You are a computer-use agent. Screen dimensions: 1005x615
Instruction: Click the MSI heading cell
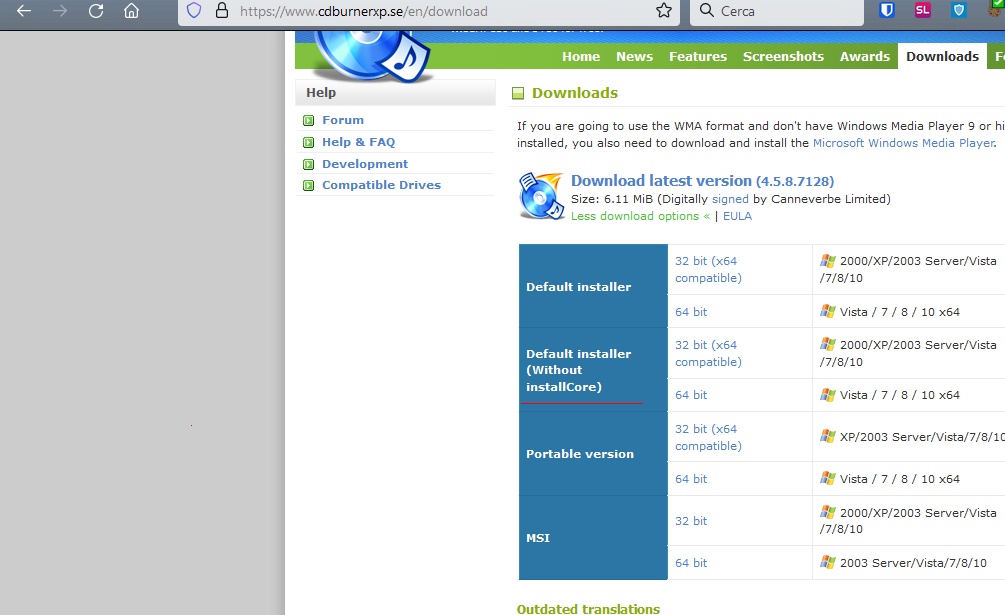tap(593, 537)
